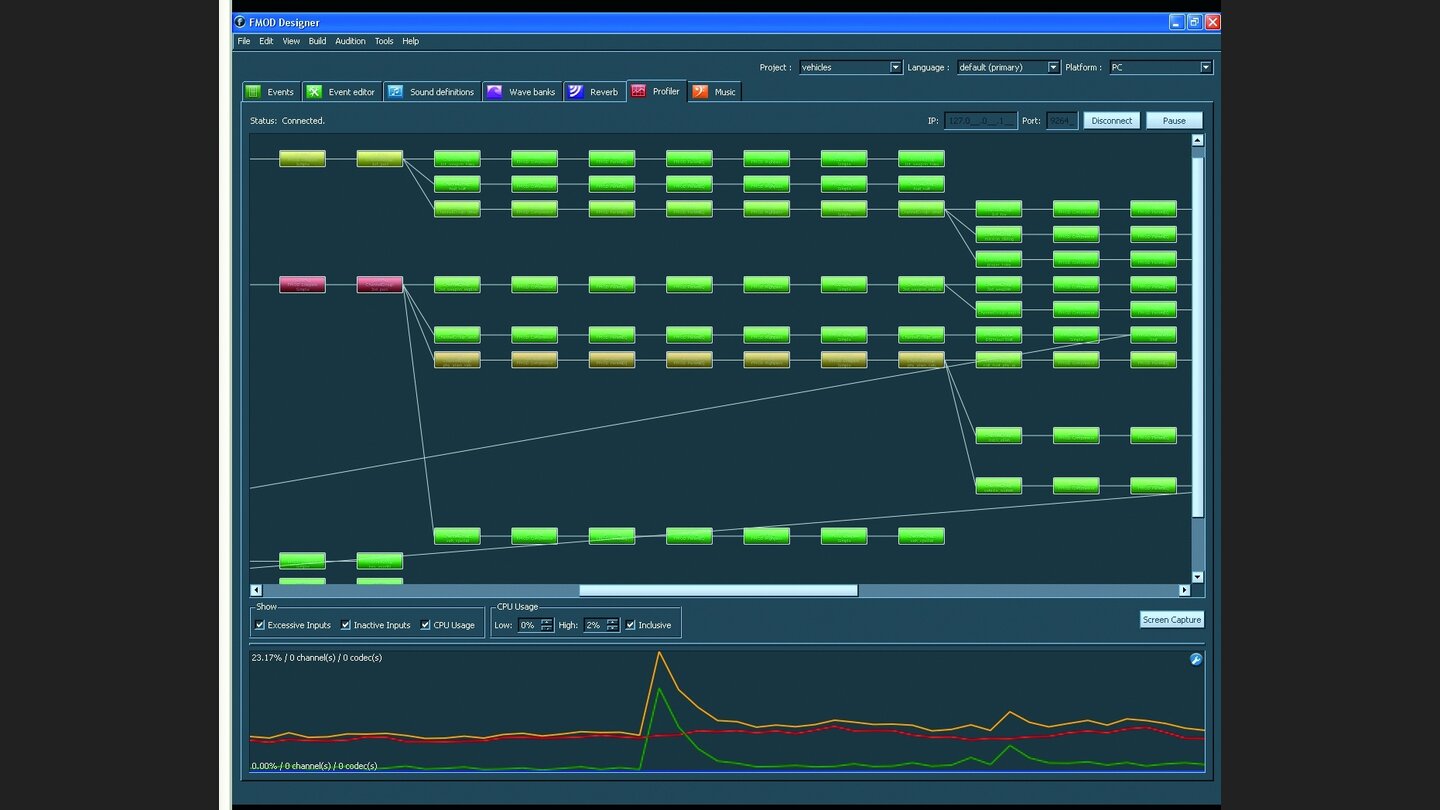Click the Screen Capture button

[x=1172, y=619]
